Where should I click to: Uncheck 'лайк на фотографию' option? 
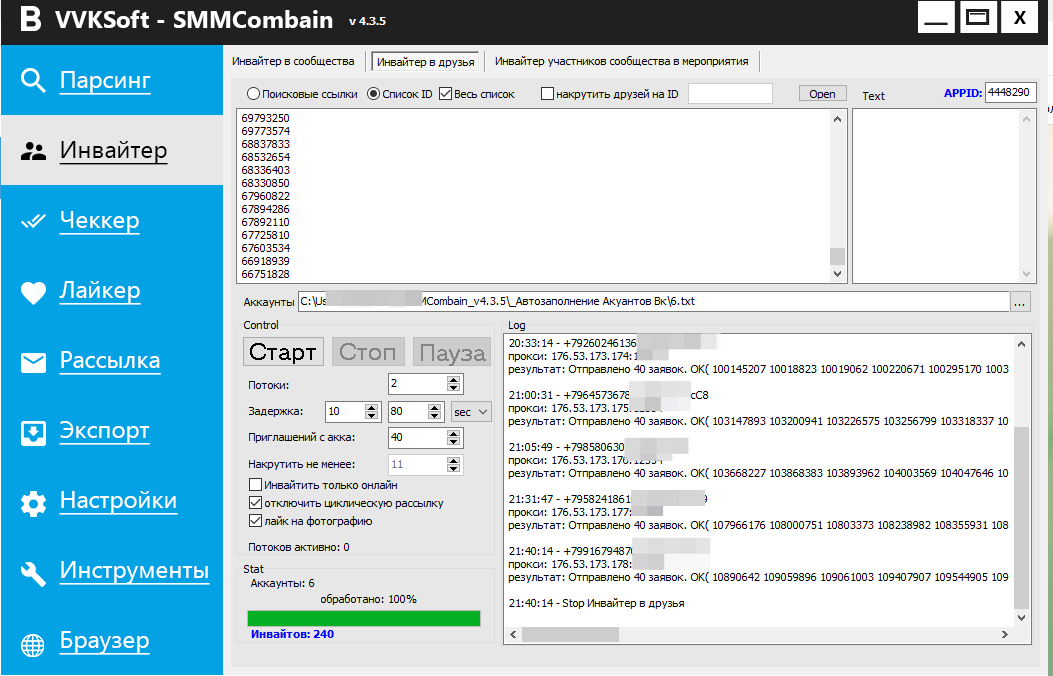coord(255,521)
